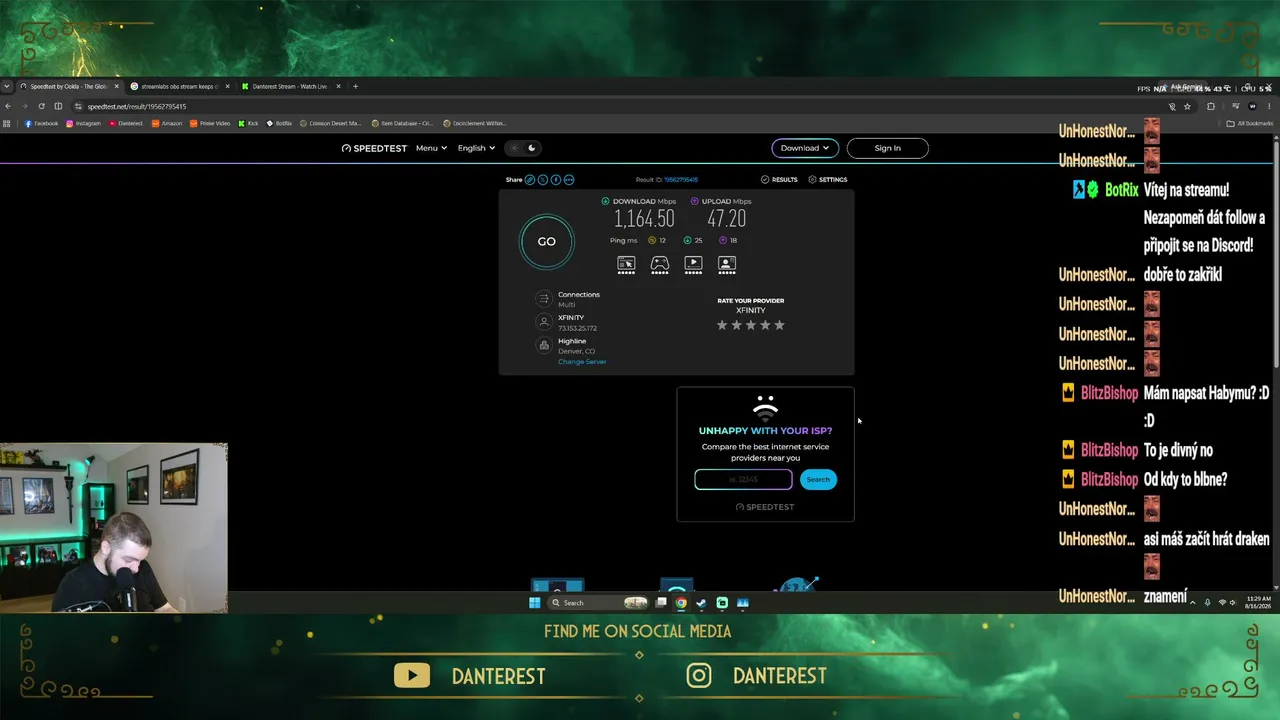Rate XFINITY with the first star
Viewport: 1280px width, 720px height.
click(x=722, y=325)
